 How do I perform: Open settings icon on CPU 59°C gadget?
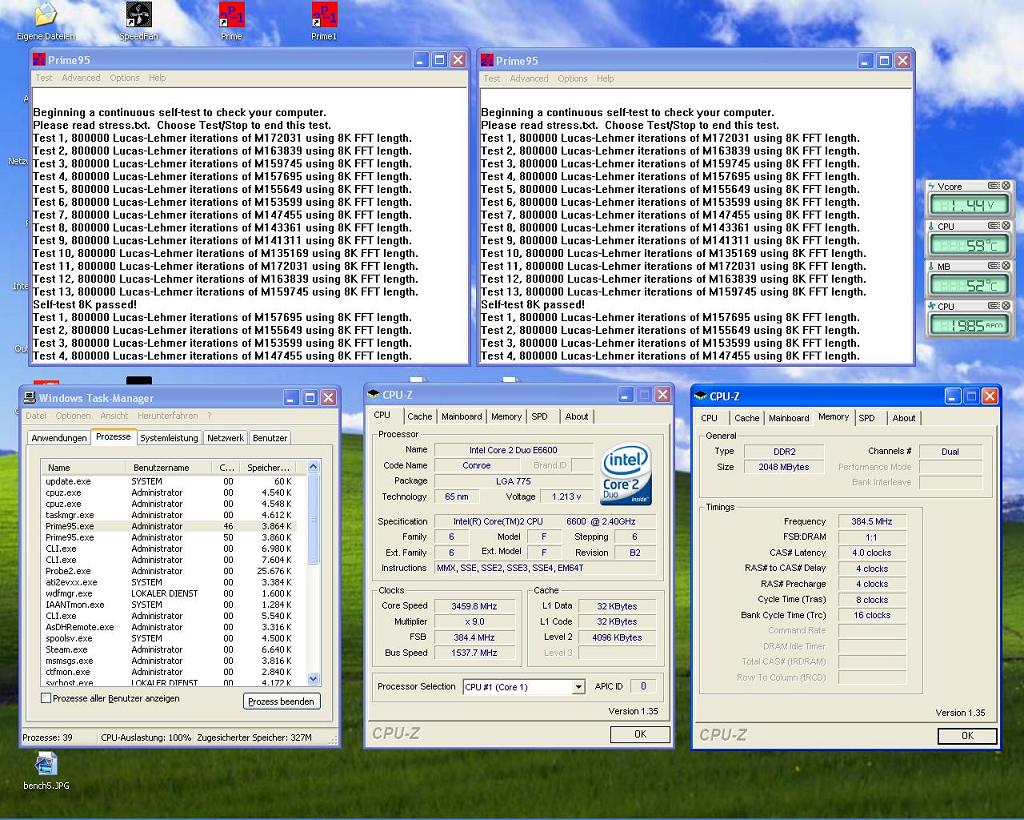(x=993, y=225)
